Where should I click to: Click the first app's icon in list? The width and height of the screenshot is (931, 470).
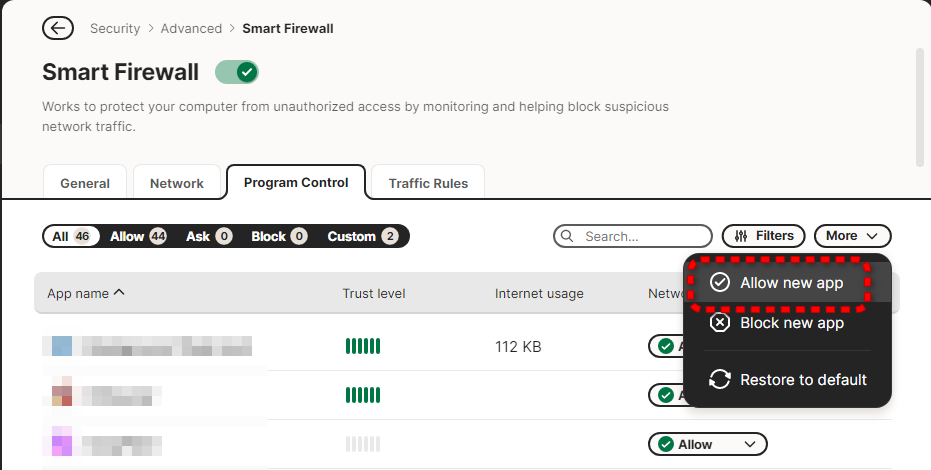(x=62, y=347)
